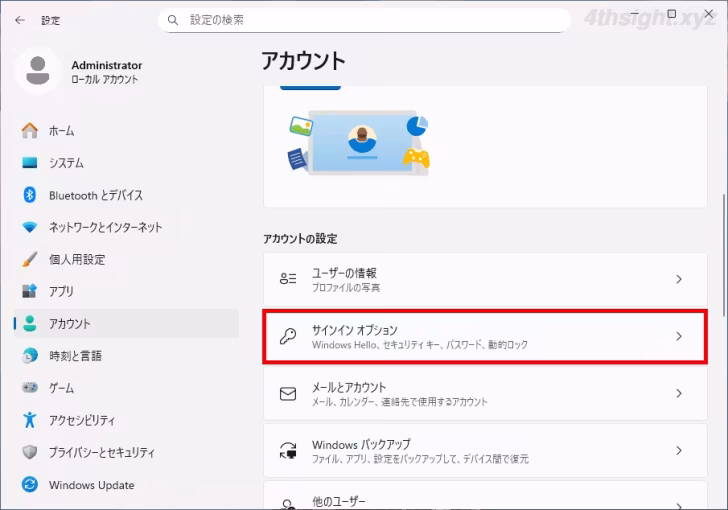
Task: Click the システム monitor icon
Action: point(30,163)
